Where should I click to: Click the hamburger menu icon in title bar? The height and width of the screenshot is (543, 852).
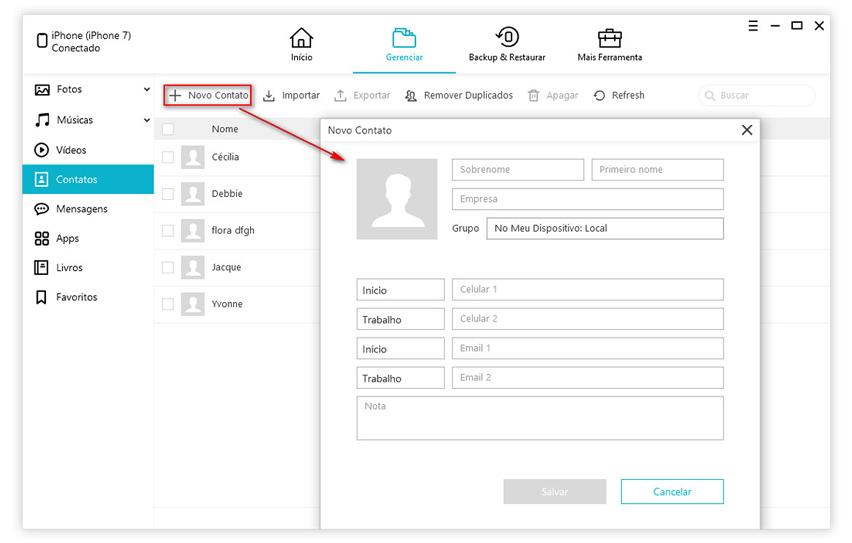(x=753, y=26)
